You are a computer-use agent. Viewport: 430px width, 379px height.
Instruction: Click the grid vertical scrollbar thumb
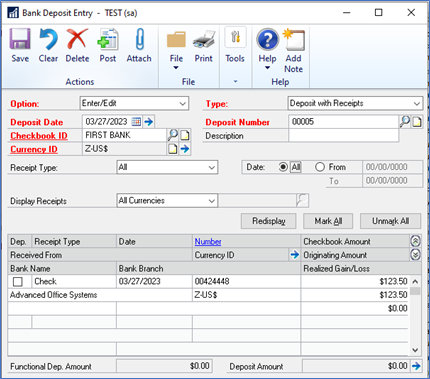tap(415, 291)
